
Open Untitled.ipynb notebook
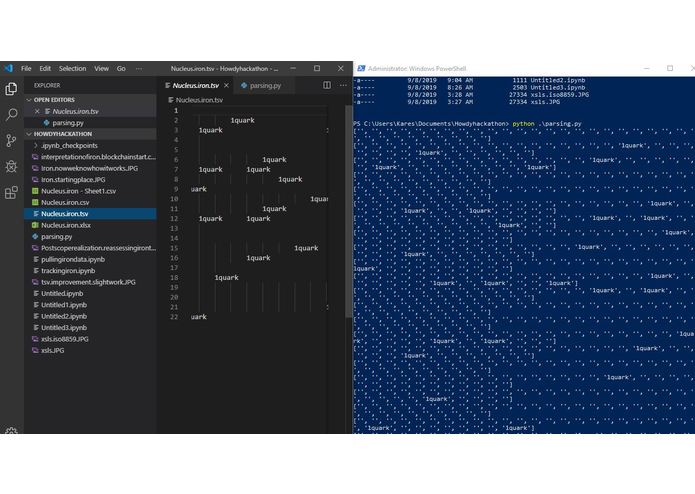point(90,293)
